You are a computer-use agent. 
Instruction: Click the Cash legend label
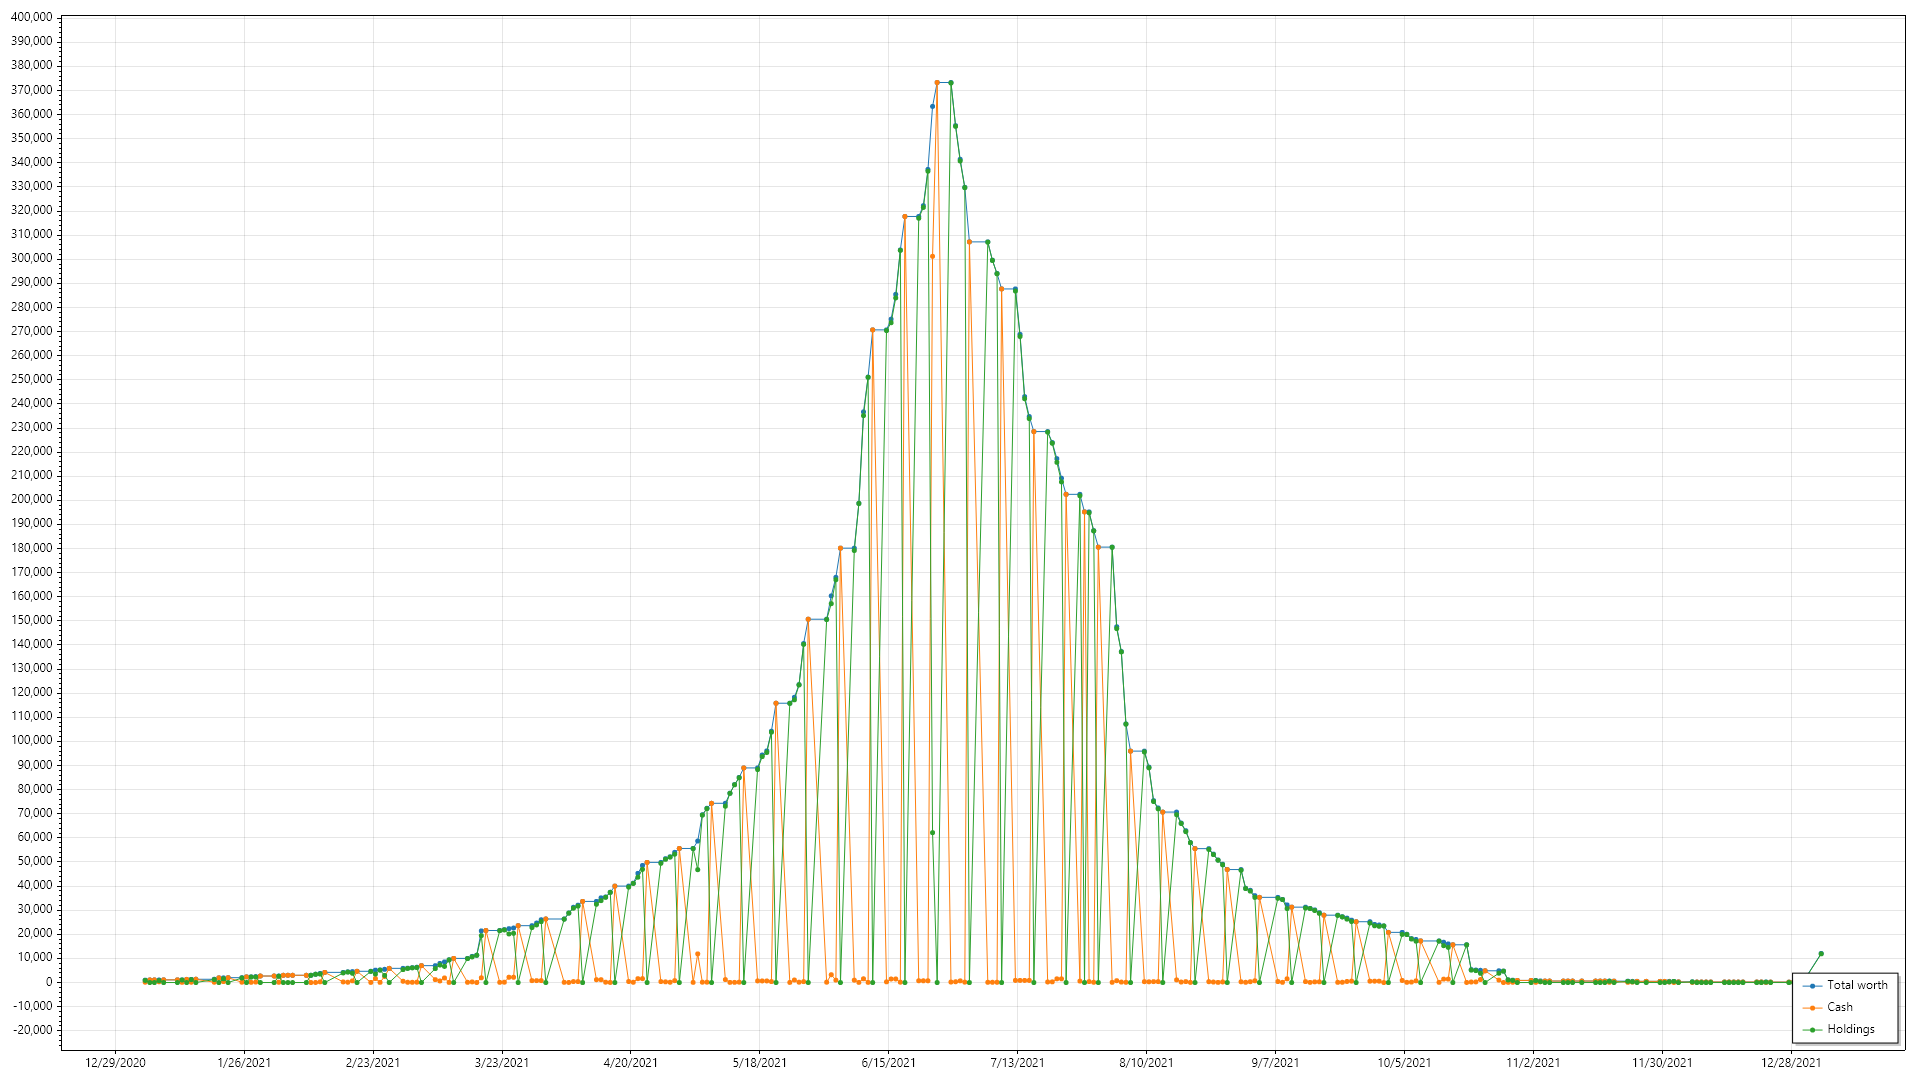coord(1839,1007)
